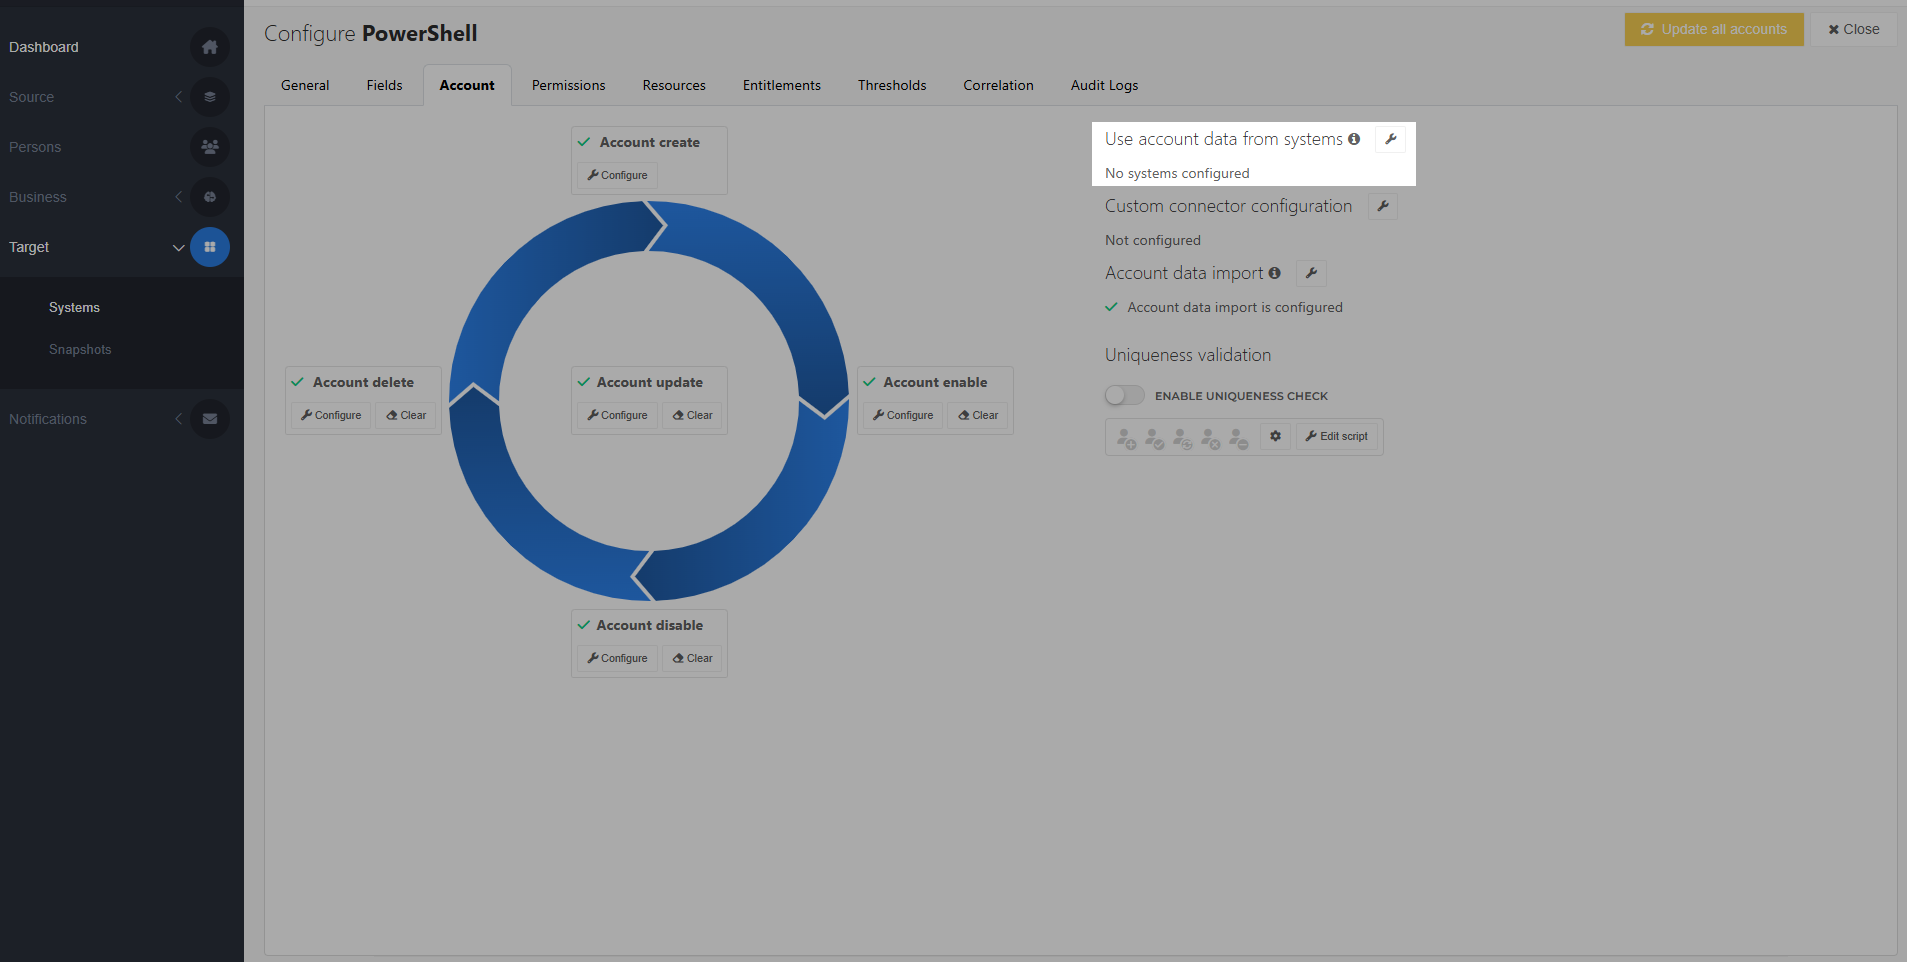Open the gear settings in Uniqueness validation
The image size is (1907, 962).
[x=1275, y=436]
